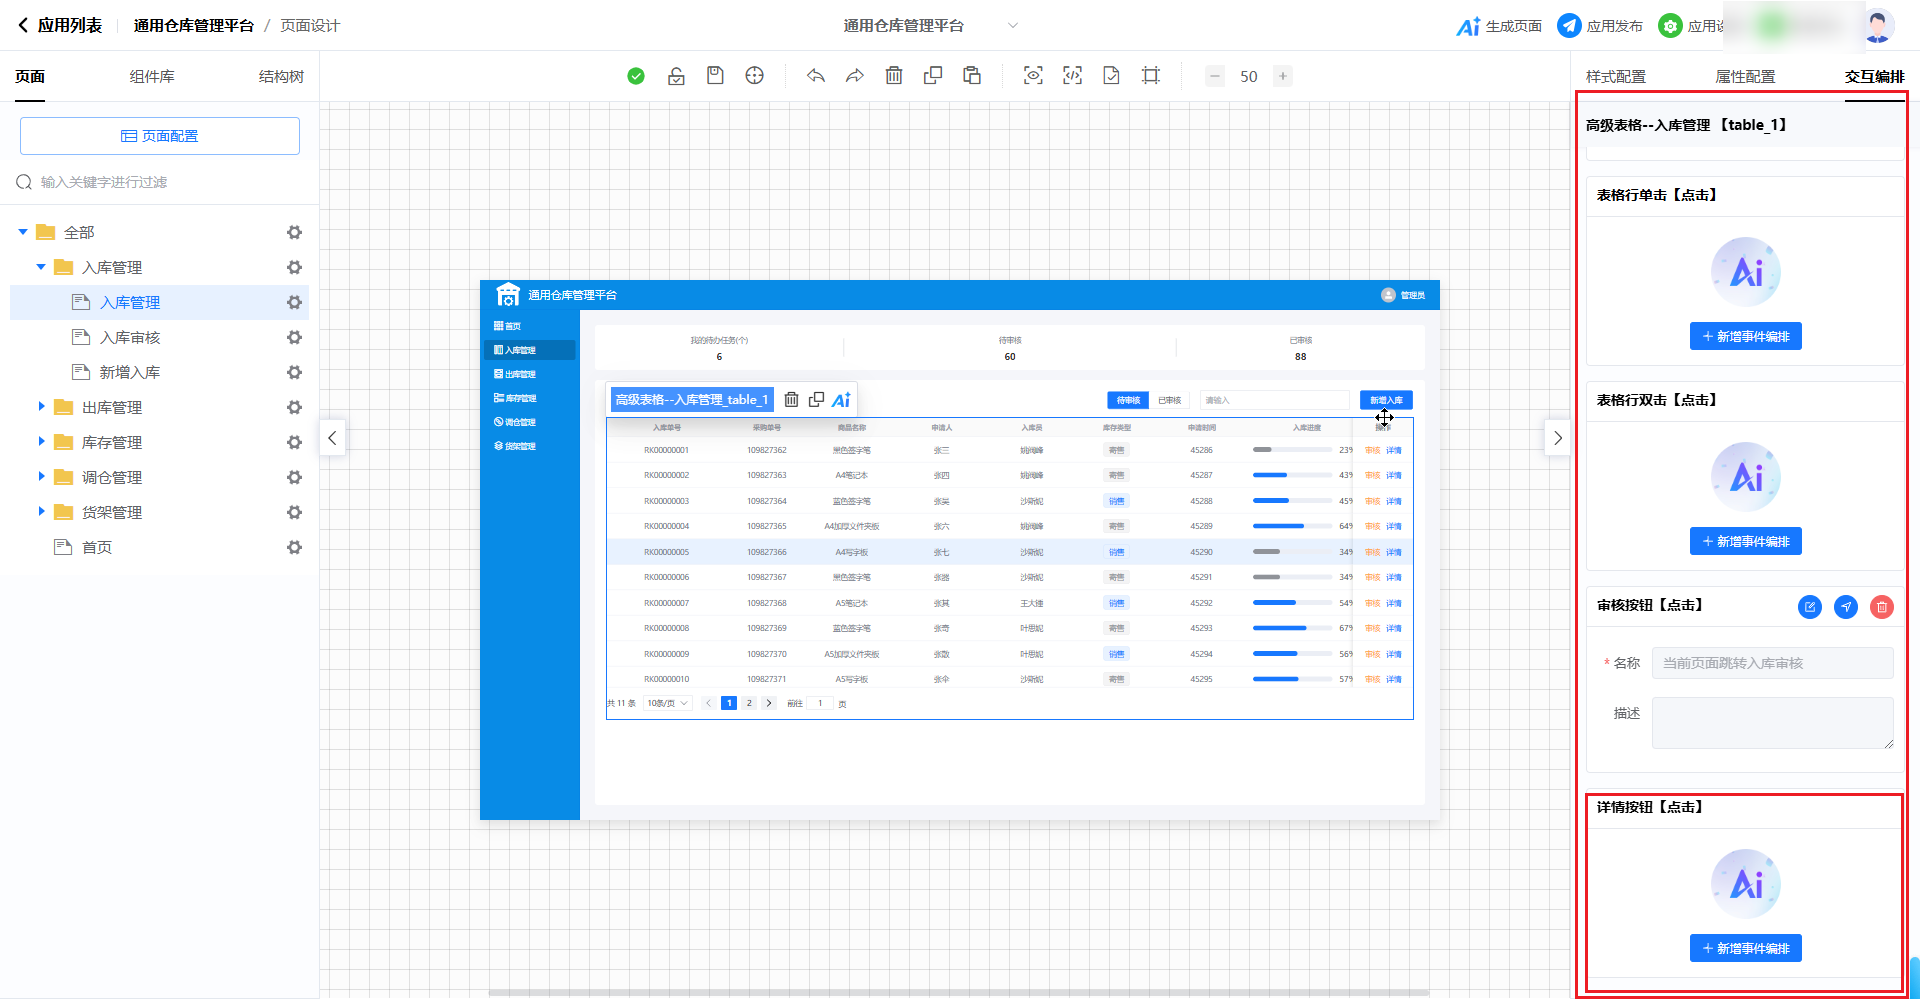The image size is (1920, 999).
Task: Open settings gear for 入库审核 page
Action: [x=294, y=338]
